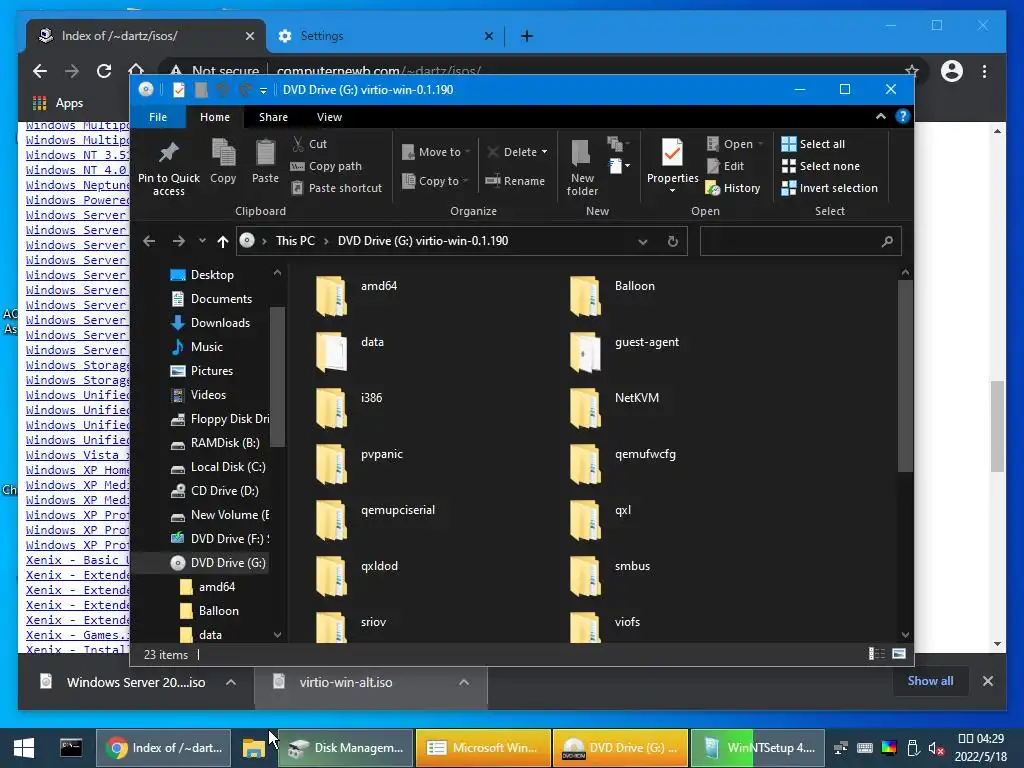Open a new Chrome tab
The width and height of the screenshot is (1024, 768).
[x=526, y=36]
